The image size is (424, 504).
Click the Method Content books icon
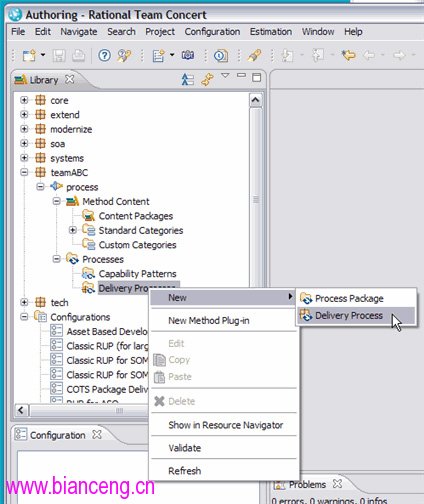click(x=72, y=201)
